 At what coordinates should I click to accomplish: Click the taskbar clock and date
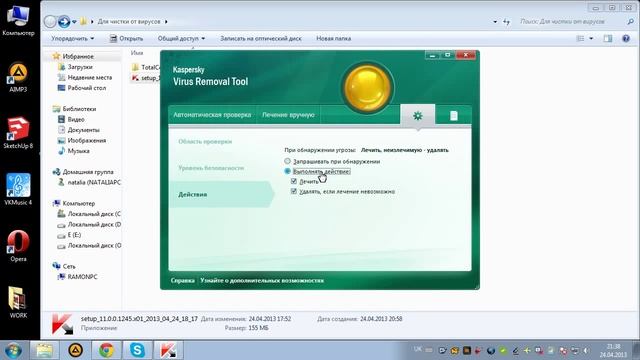pyautogui.click(x=613, y=351)
